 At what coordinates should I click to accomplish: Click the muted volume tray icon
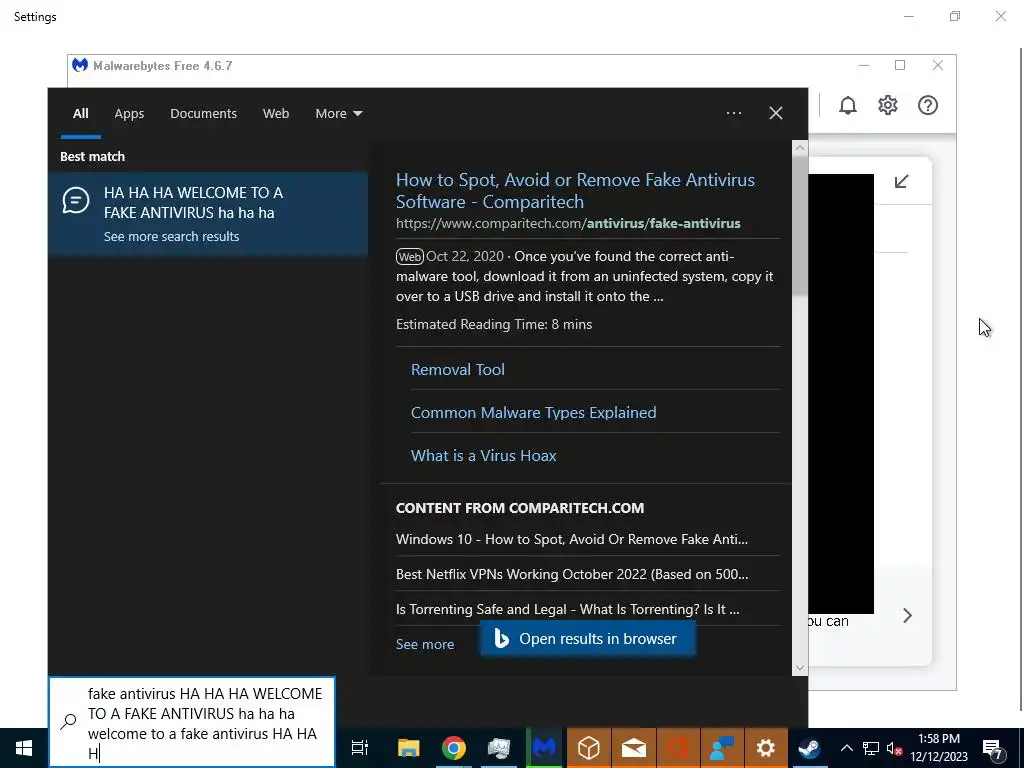(895, 748)
